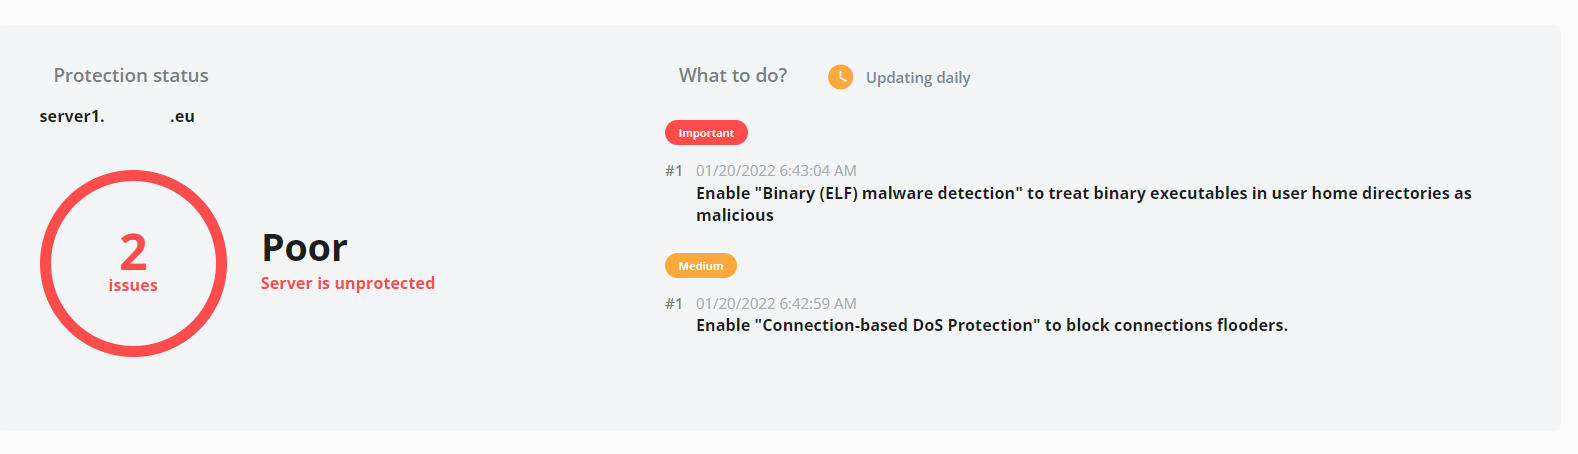
Task: Click the Protection status heading
Action: point(131,76)
